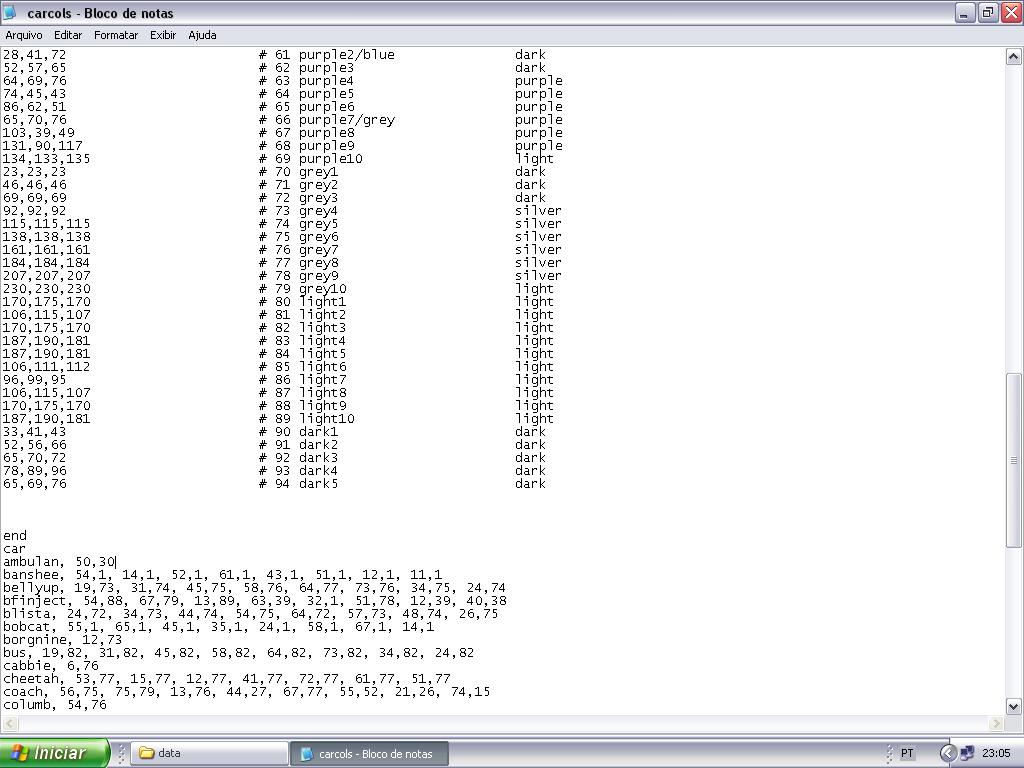Click the 'borgnine, 12,73' line
This screenshot has height=768, width=1024.
(x=63, y=640)
